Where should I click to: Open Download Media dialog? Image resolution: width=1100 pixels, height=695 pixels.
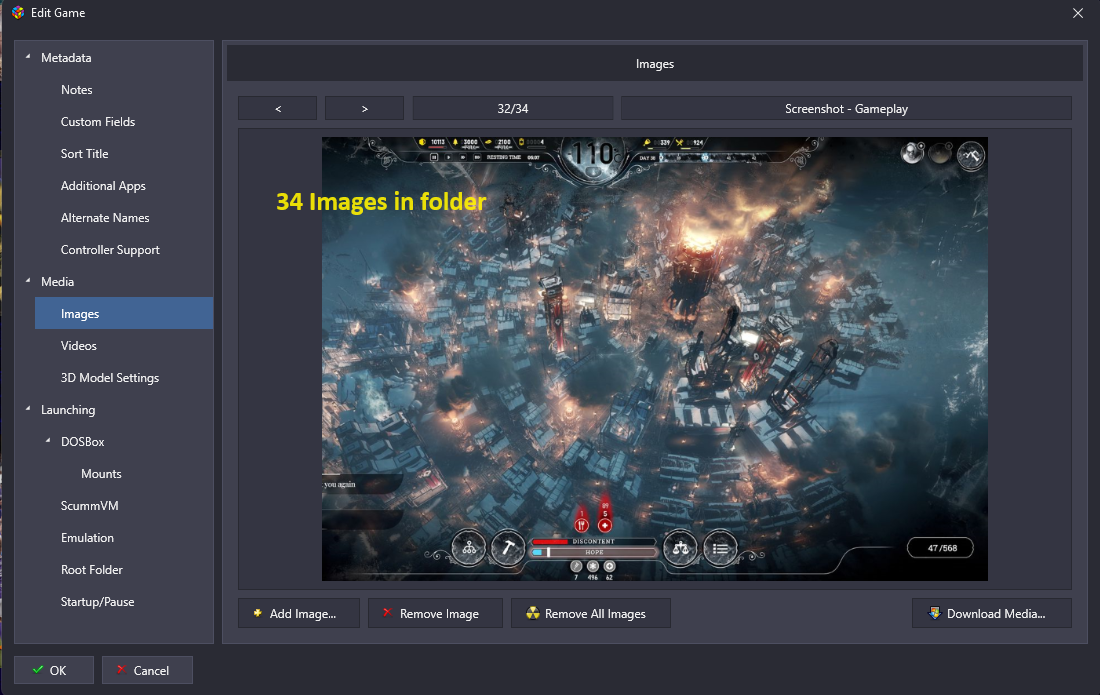pos(992,613)
